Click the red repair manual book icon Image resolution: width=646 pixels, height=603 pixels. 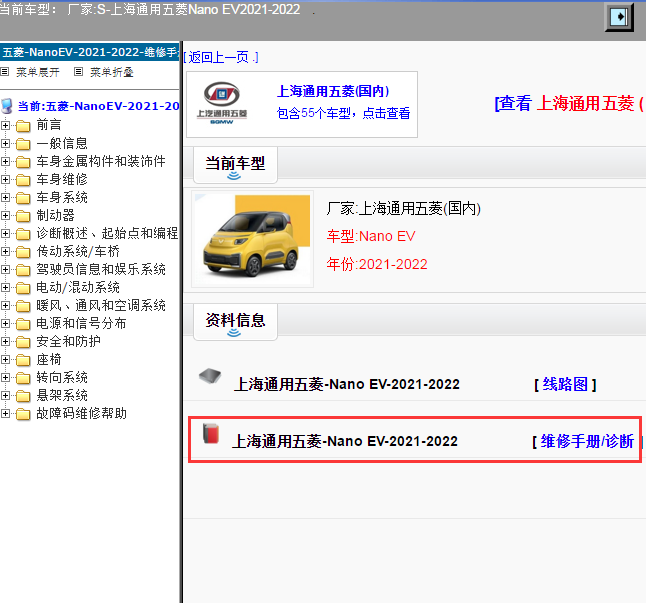[211, 433]
